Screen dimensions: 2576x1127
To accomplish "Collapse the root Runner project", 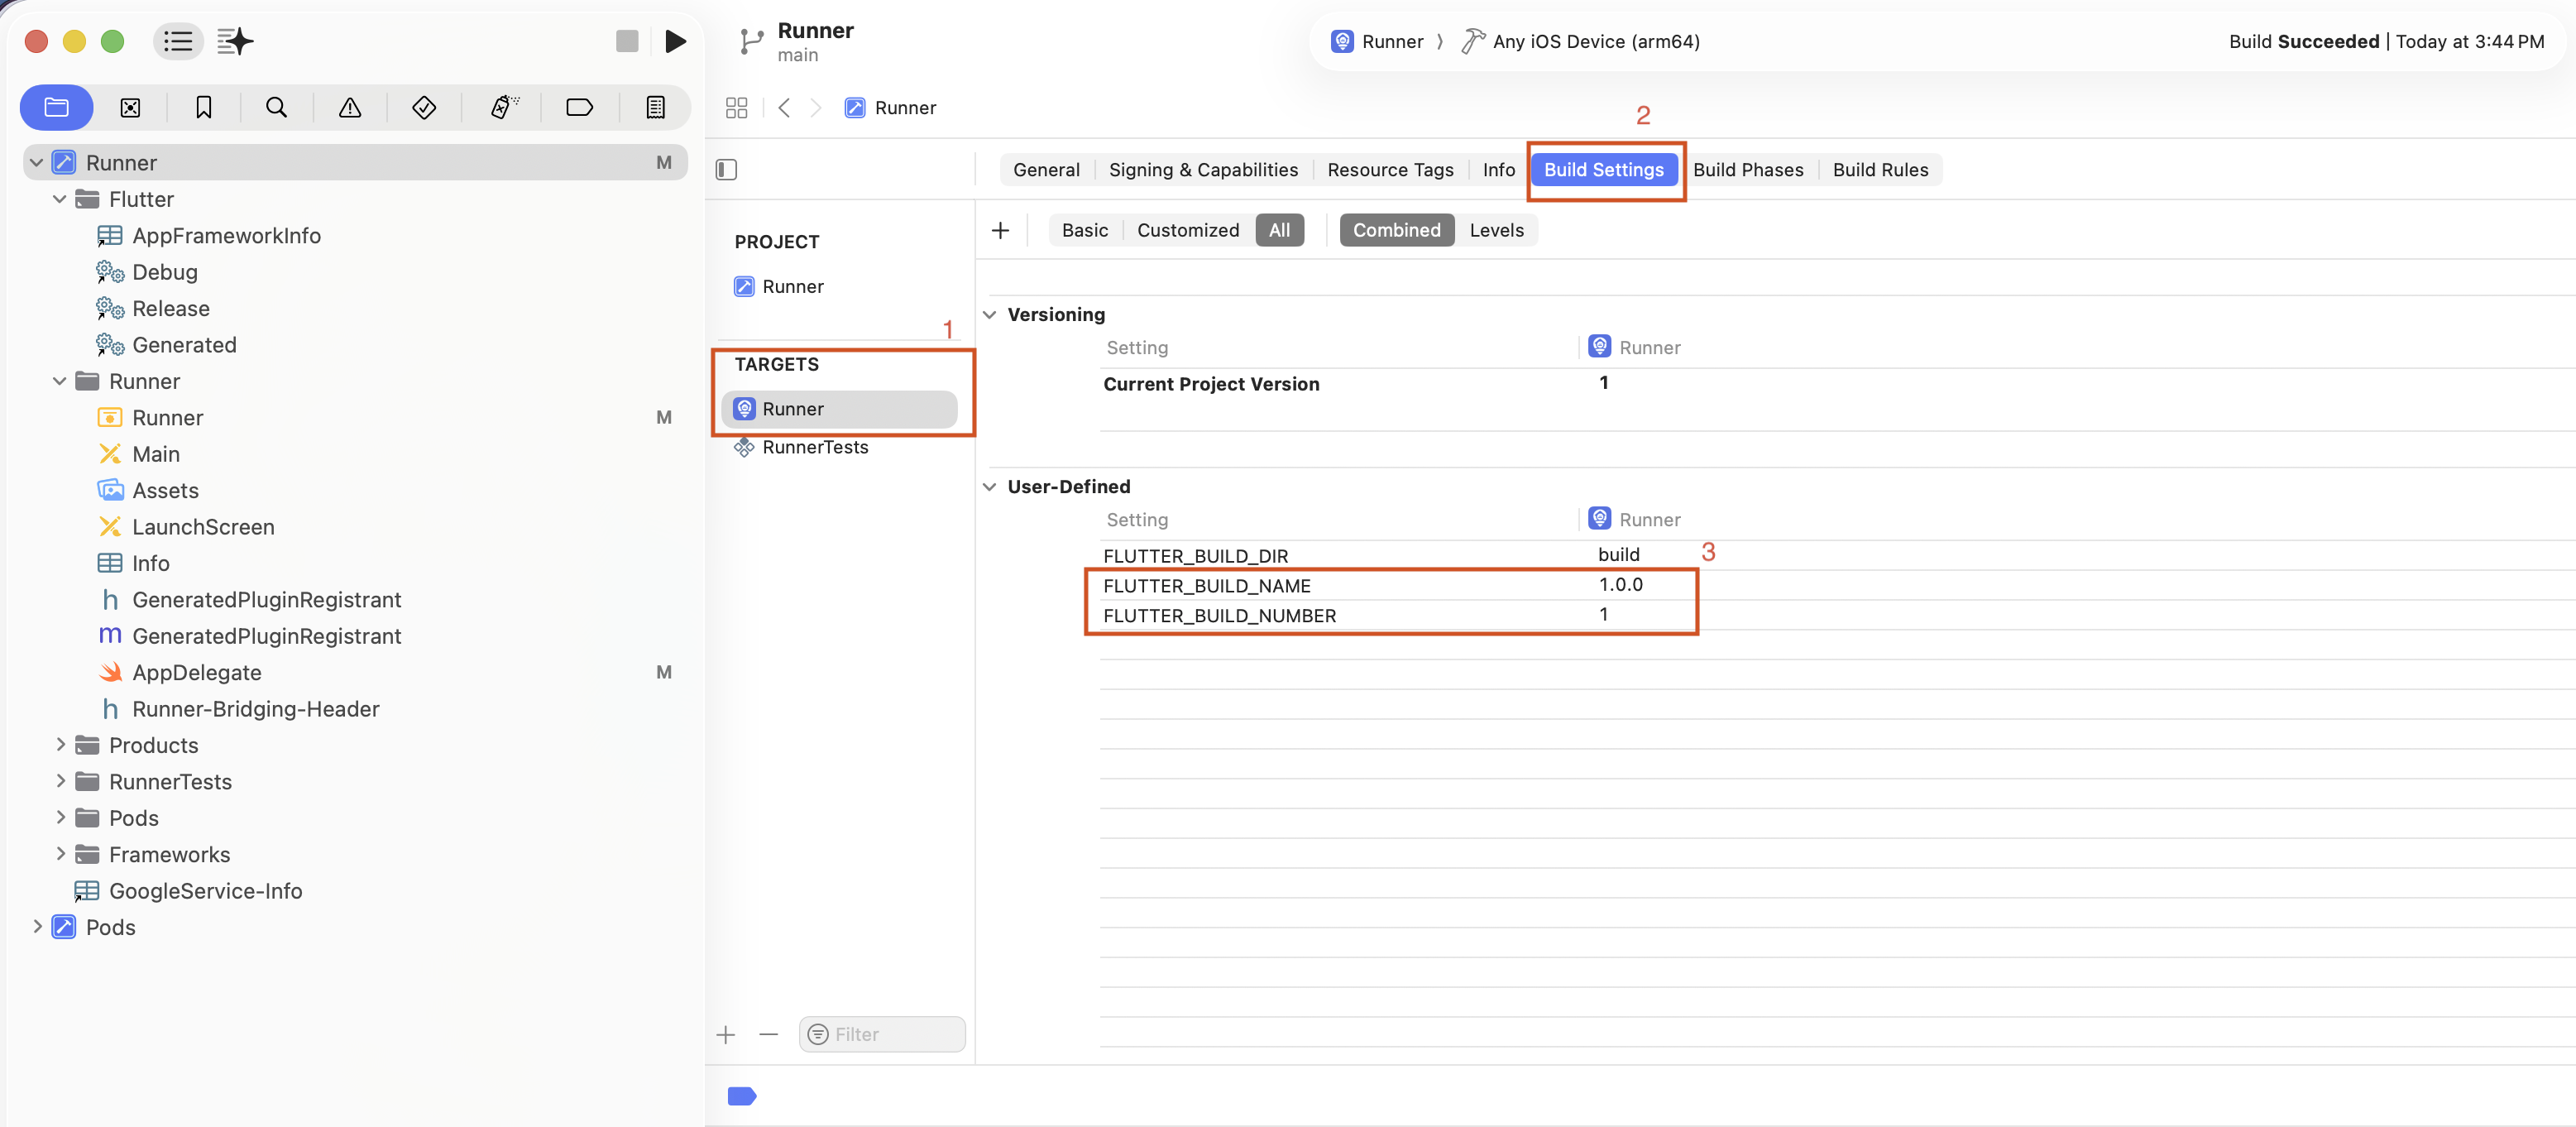I will click(x=37, y=162).
